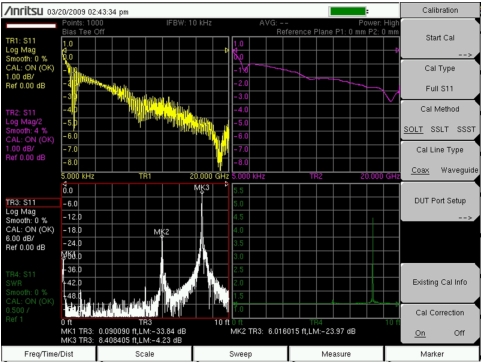Viewport: 483px width, 363px height.
Task: Select the MK3 marker on TR3 trace
Action: (x=202, y=188)
